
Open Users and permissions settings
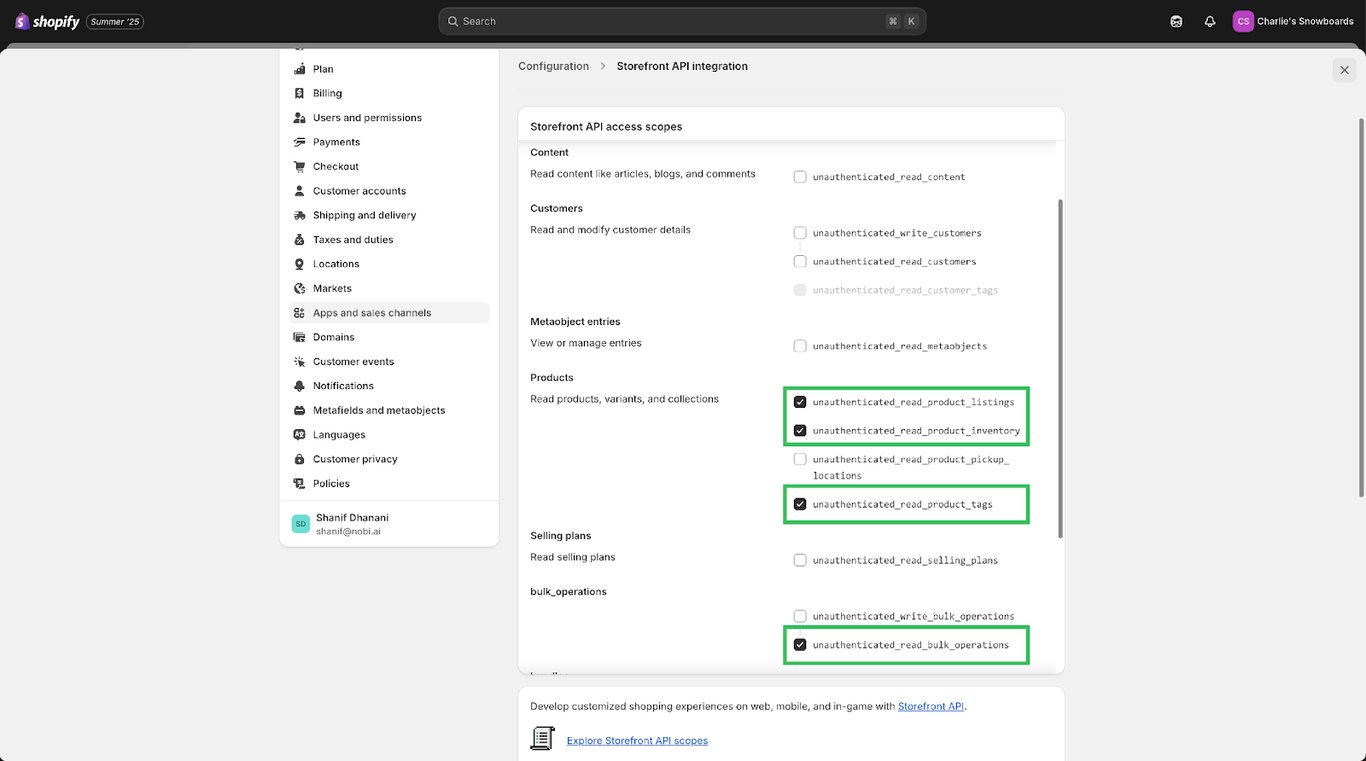389,118
